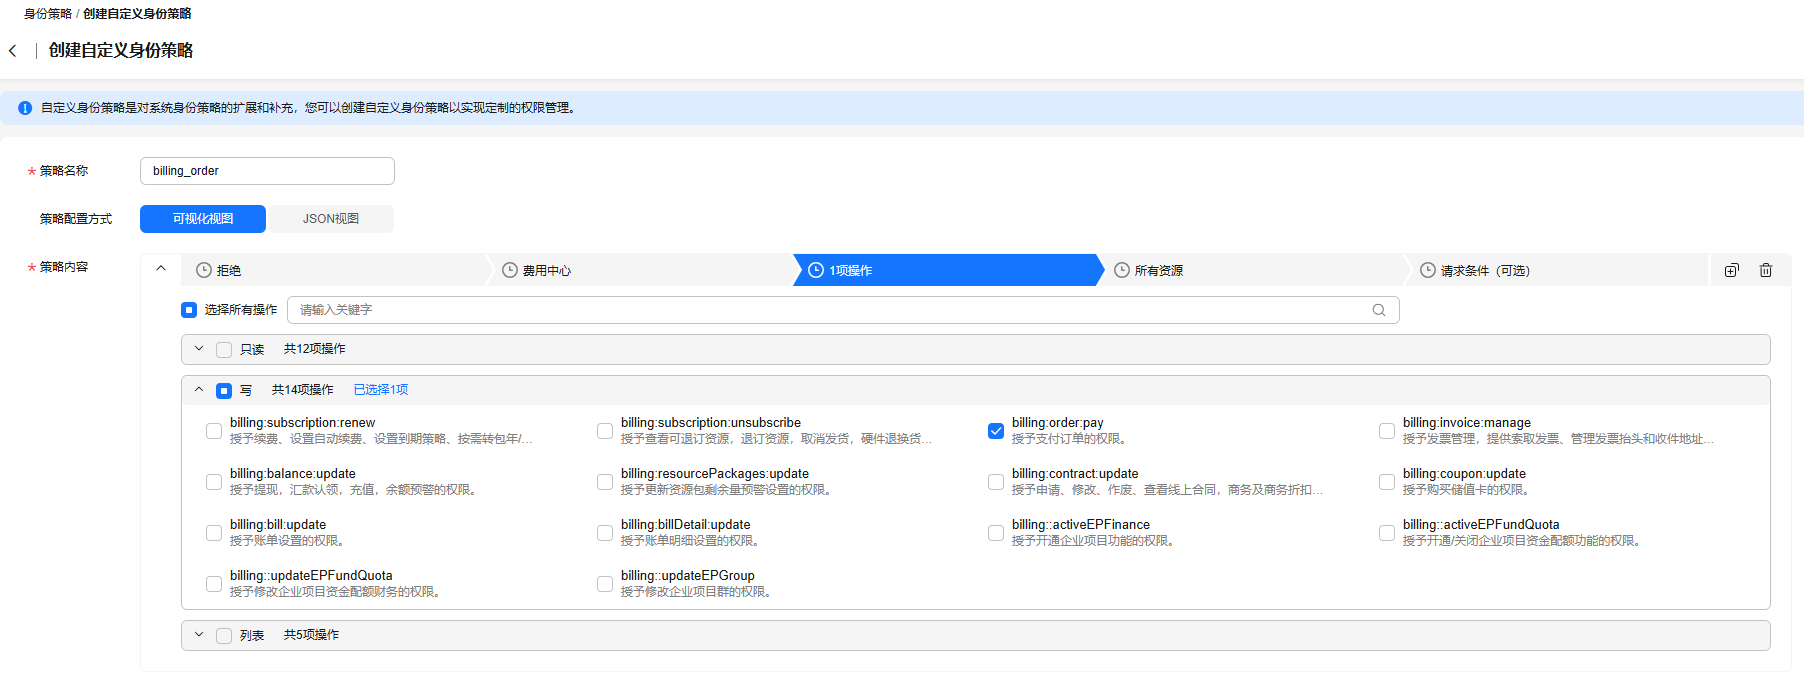This screenshot has width=1804, height=675.
Task: Click 共5项操作 count text
Action: point(311,635)
